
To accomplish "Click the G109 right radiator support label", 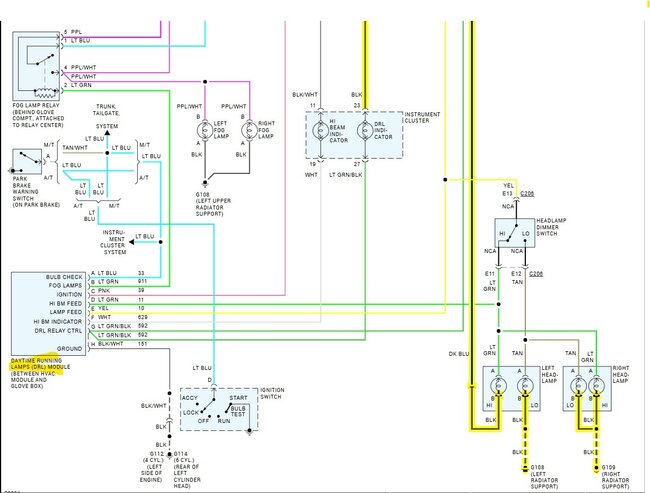I will pos(615,477).
